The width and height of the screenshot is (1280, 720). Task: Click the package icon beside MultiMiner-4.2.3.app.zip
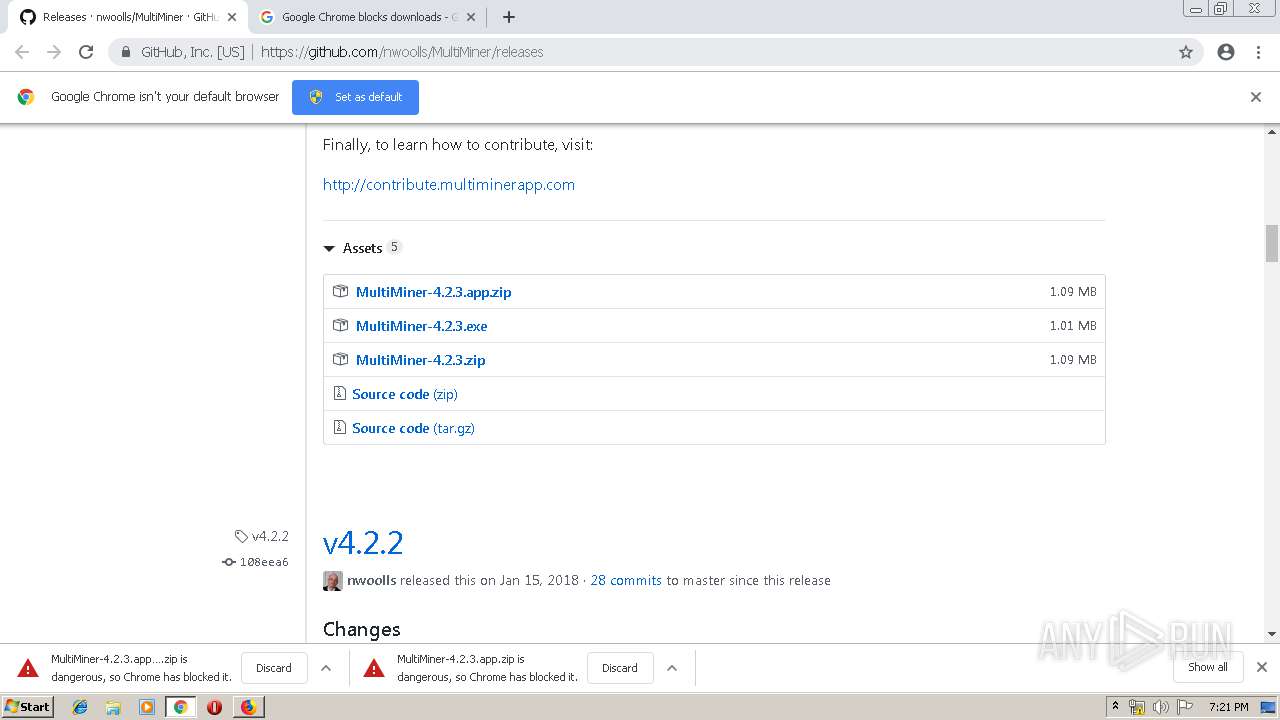click(x=340, y=292)
